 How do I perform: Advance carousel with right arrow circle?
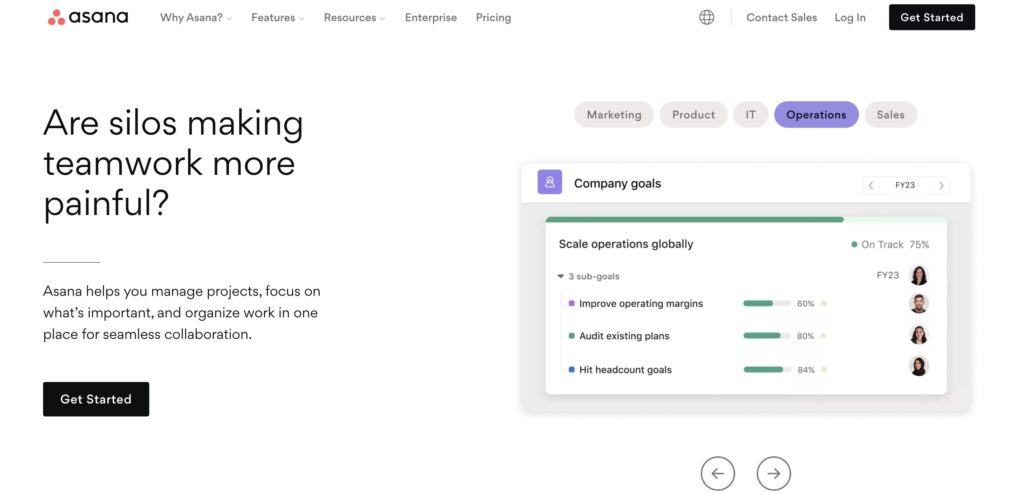click(774, 473)
